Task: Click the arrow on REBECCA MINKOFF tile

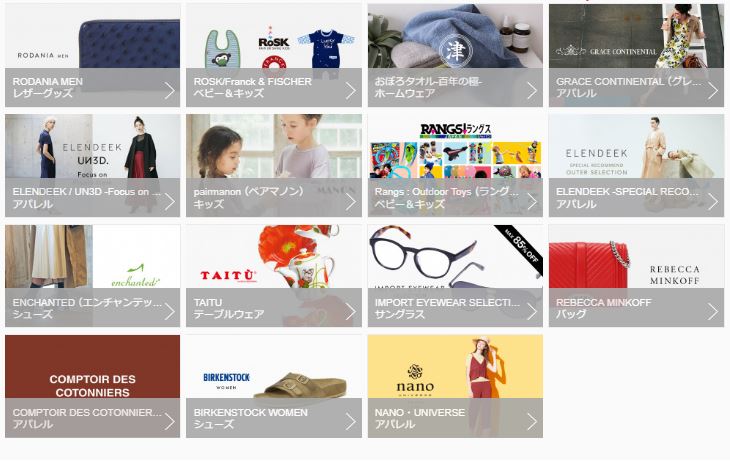Action: click(713, 311)
